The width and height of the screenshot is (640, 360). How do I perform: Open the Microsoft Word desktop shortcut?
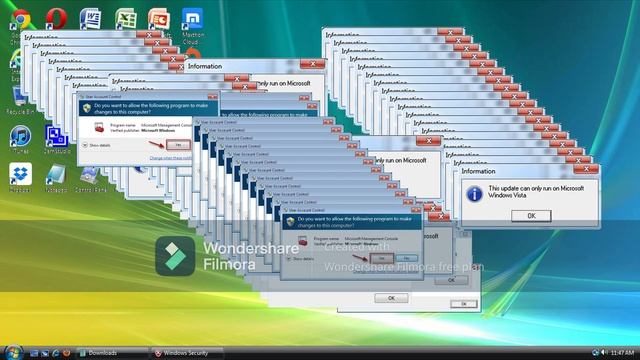tap(91, 19)
